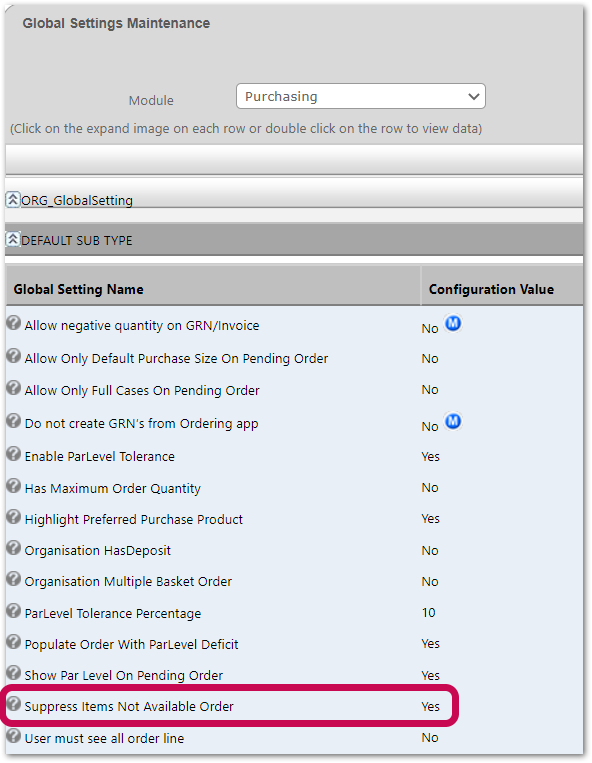Click blue M badge on Allow negative quantity row
The height and width of the screenshot is (763, 592).
[453, 323]
